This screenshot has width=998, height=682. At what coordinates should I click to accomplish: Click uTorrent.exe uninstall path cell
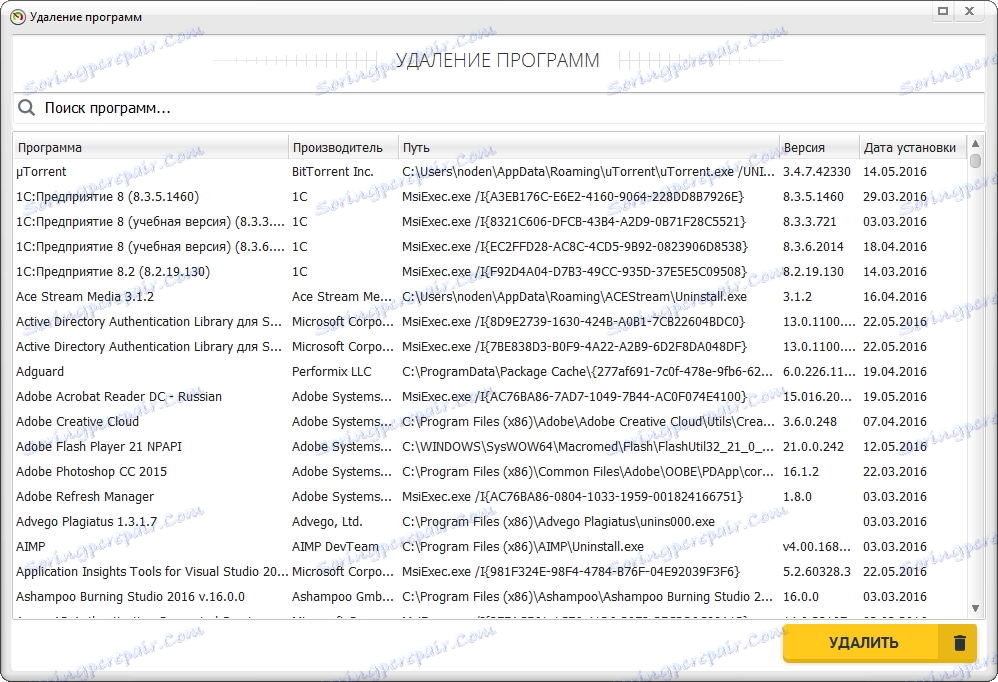(x=588, y=172)
